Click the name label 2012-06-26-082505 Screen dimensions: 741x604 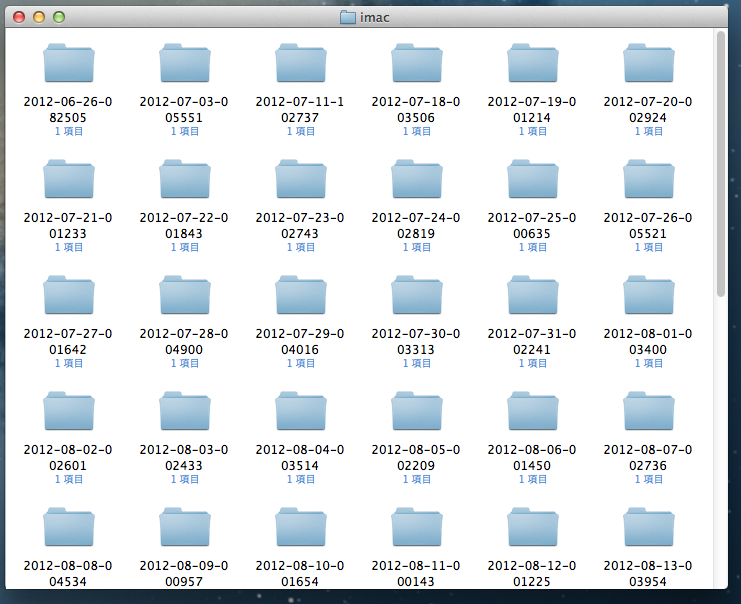click(x=68, y=110)
